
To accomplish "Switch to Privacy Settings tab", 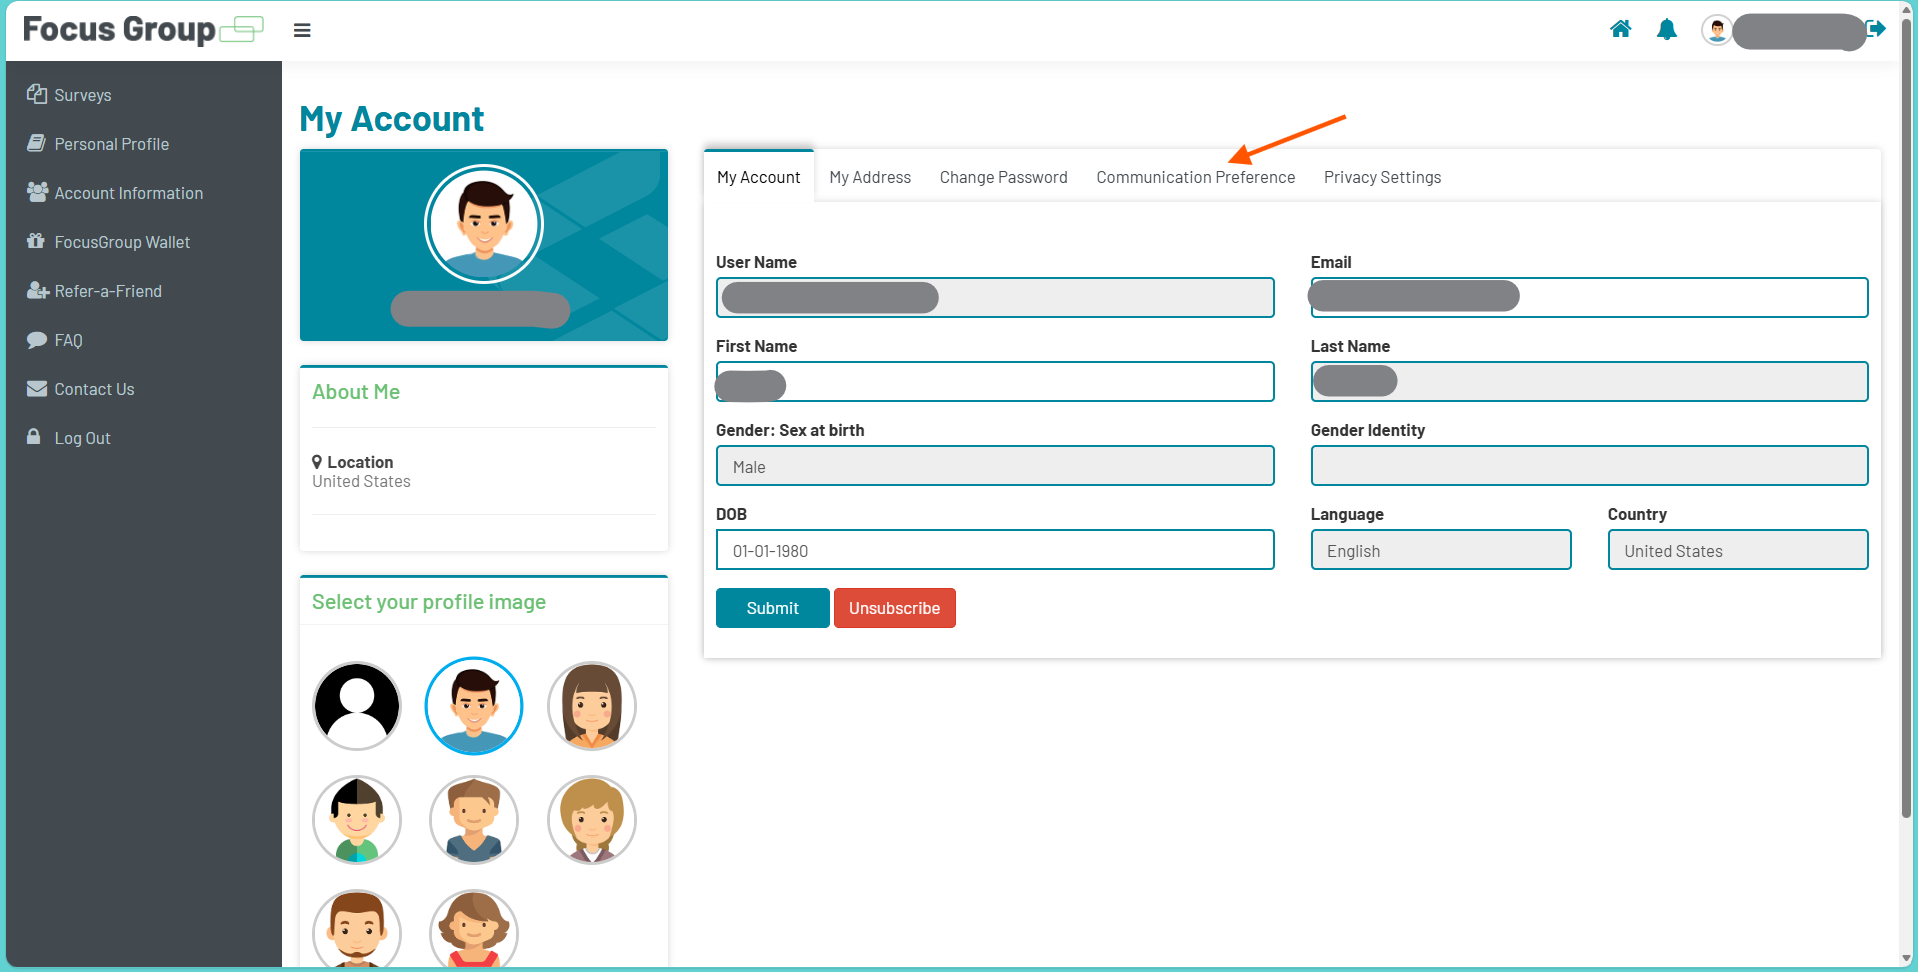I will [x=1382, y=177].
